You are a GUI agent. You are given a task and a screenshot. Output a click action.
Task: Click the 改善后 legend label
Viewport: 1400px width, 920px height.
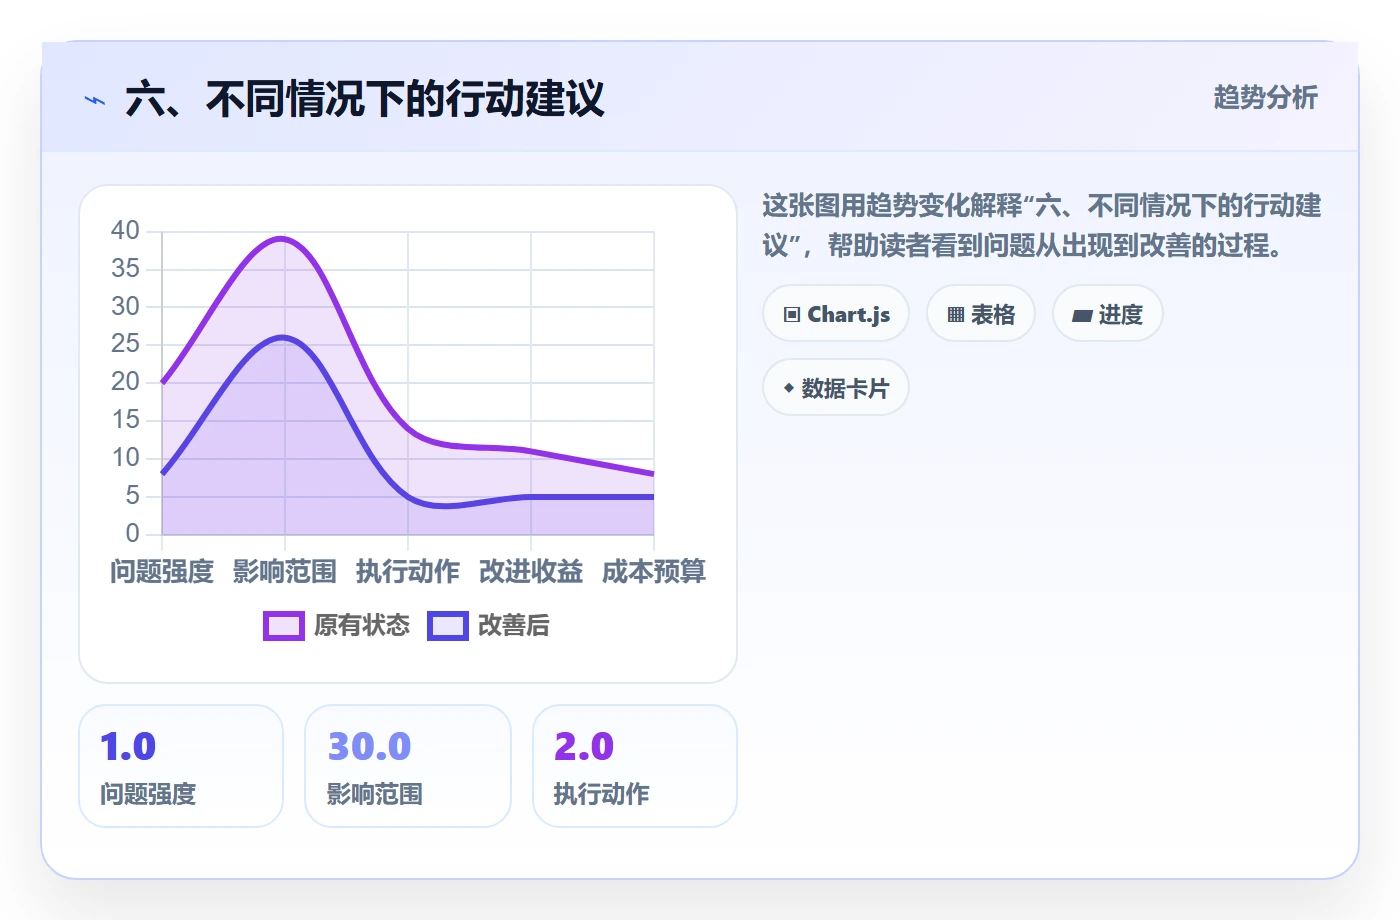(514, 626)
